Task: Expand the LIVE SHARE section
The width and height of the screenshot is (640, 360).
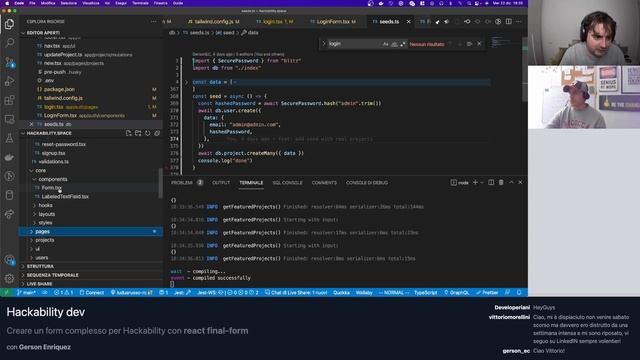Action: [39, 284]
